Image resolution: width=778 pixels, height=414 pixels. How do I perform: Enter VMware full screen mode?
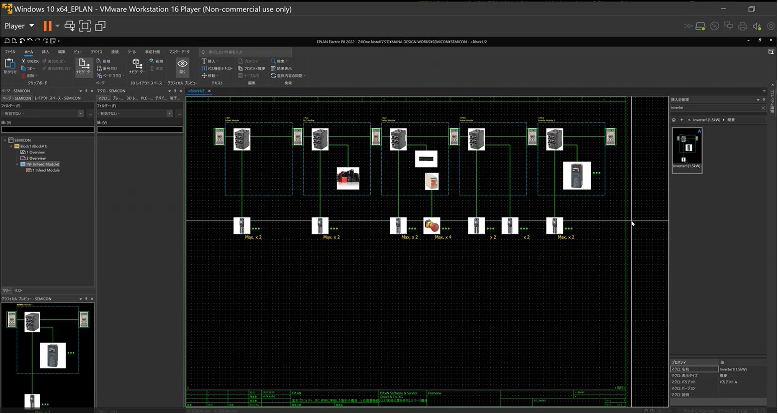[x=85, y=25]
